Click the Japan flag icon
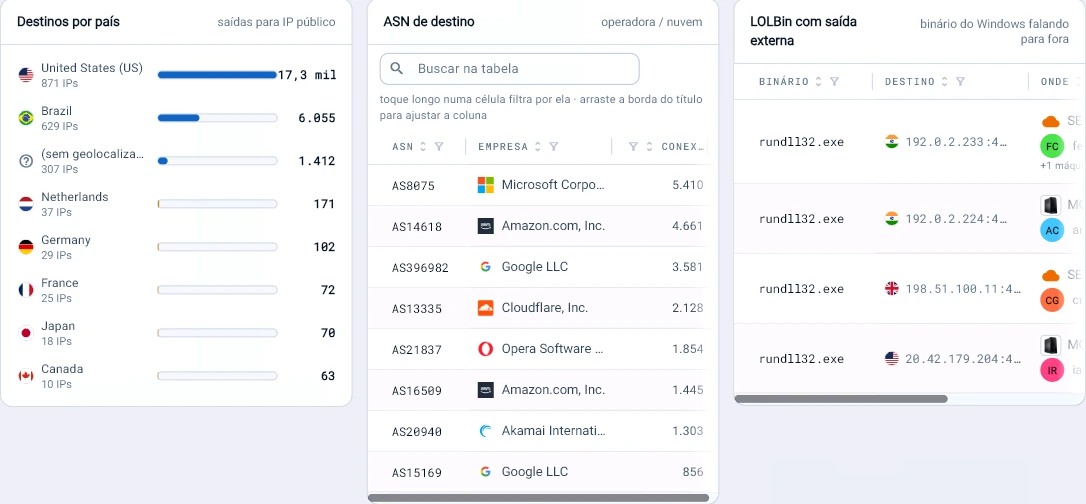Screen dimensions: 1086x504 click(26, 333)
